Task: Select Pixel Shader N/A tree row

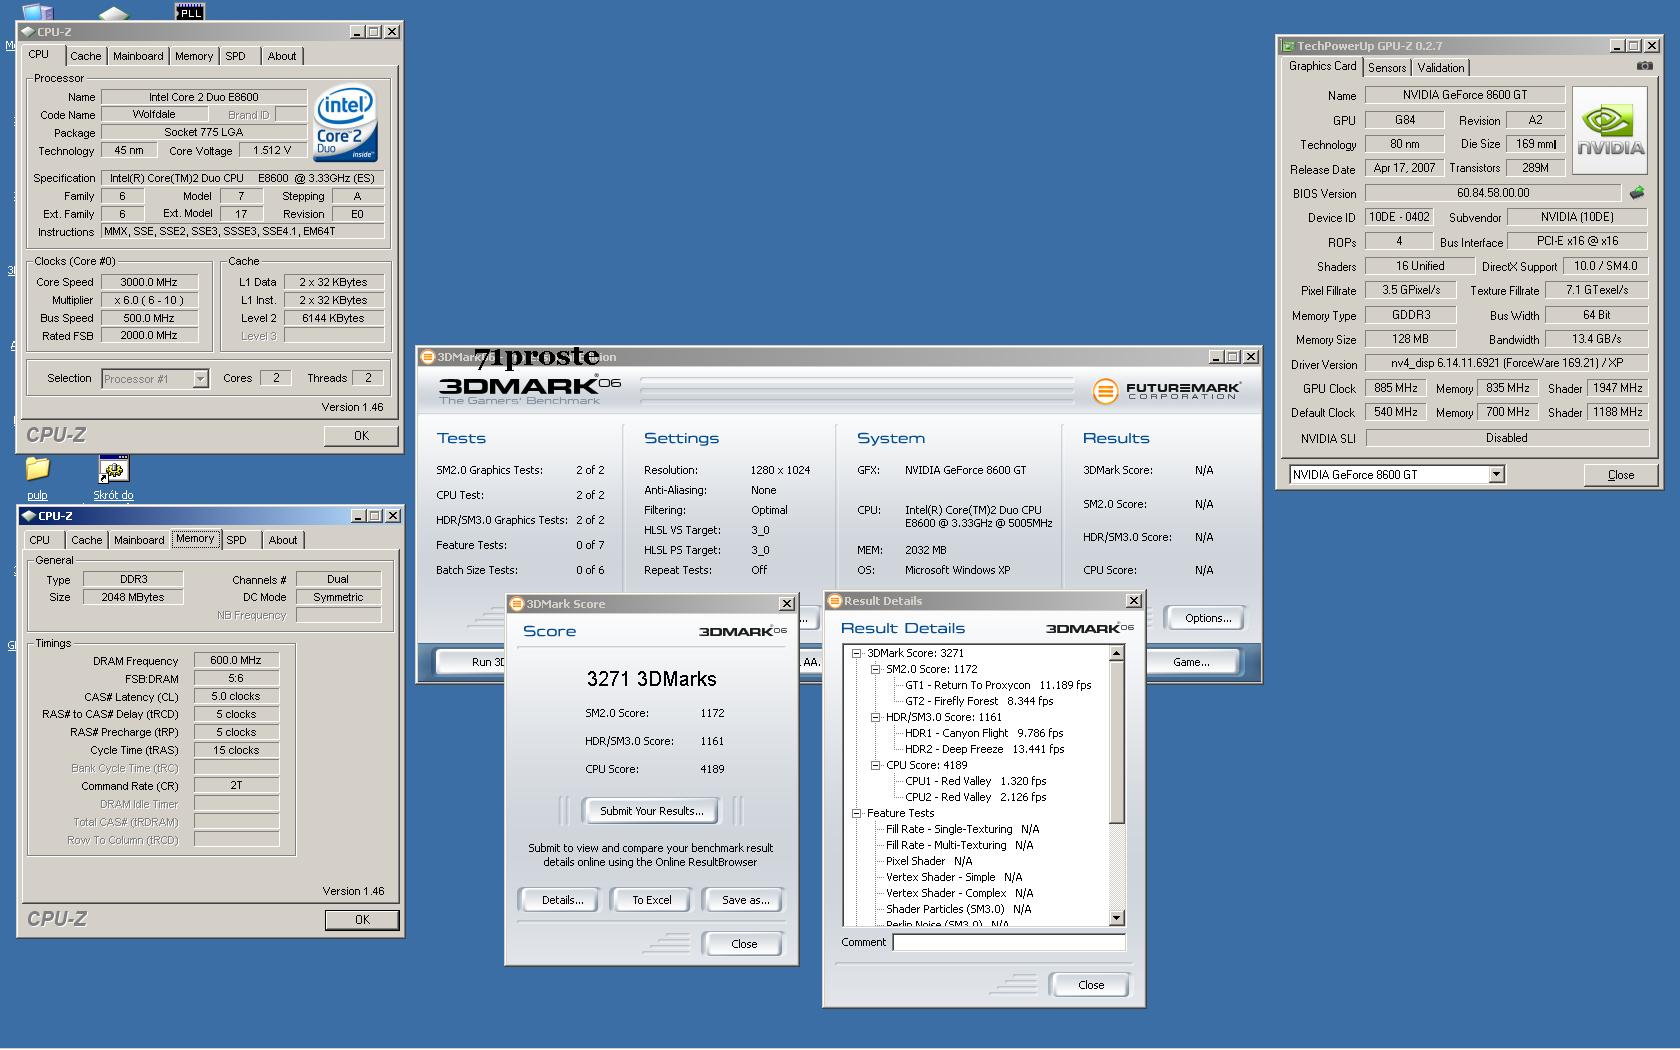Action: (929, 861)
